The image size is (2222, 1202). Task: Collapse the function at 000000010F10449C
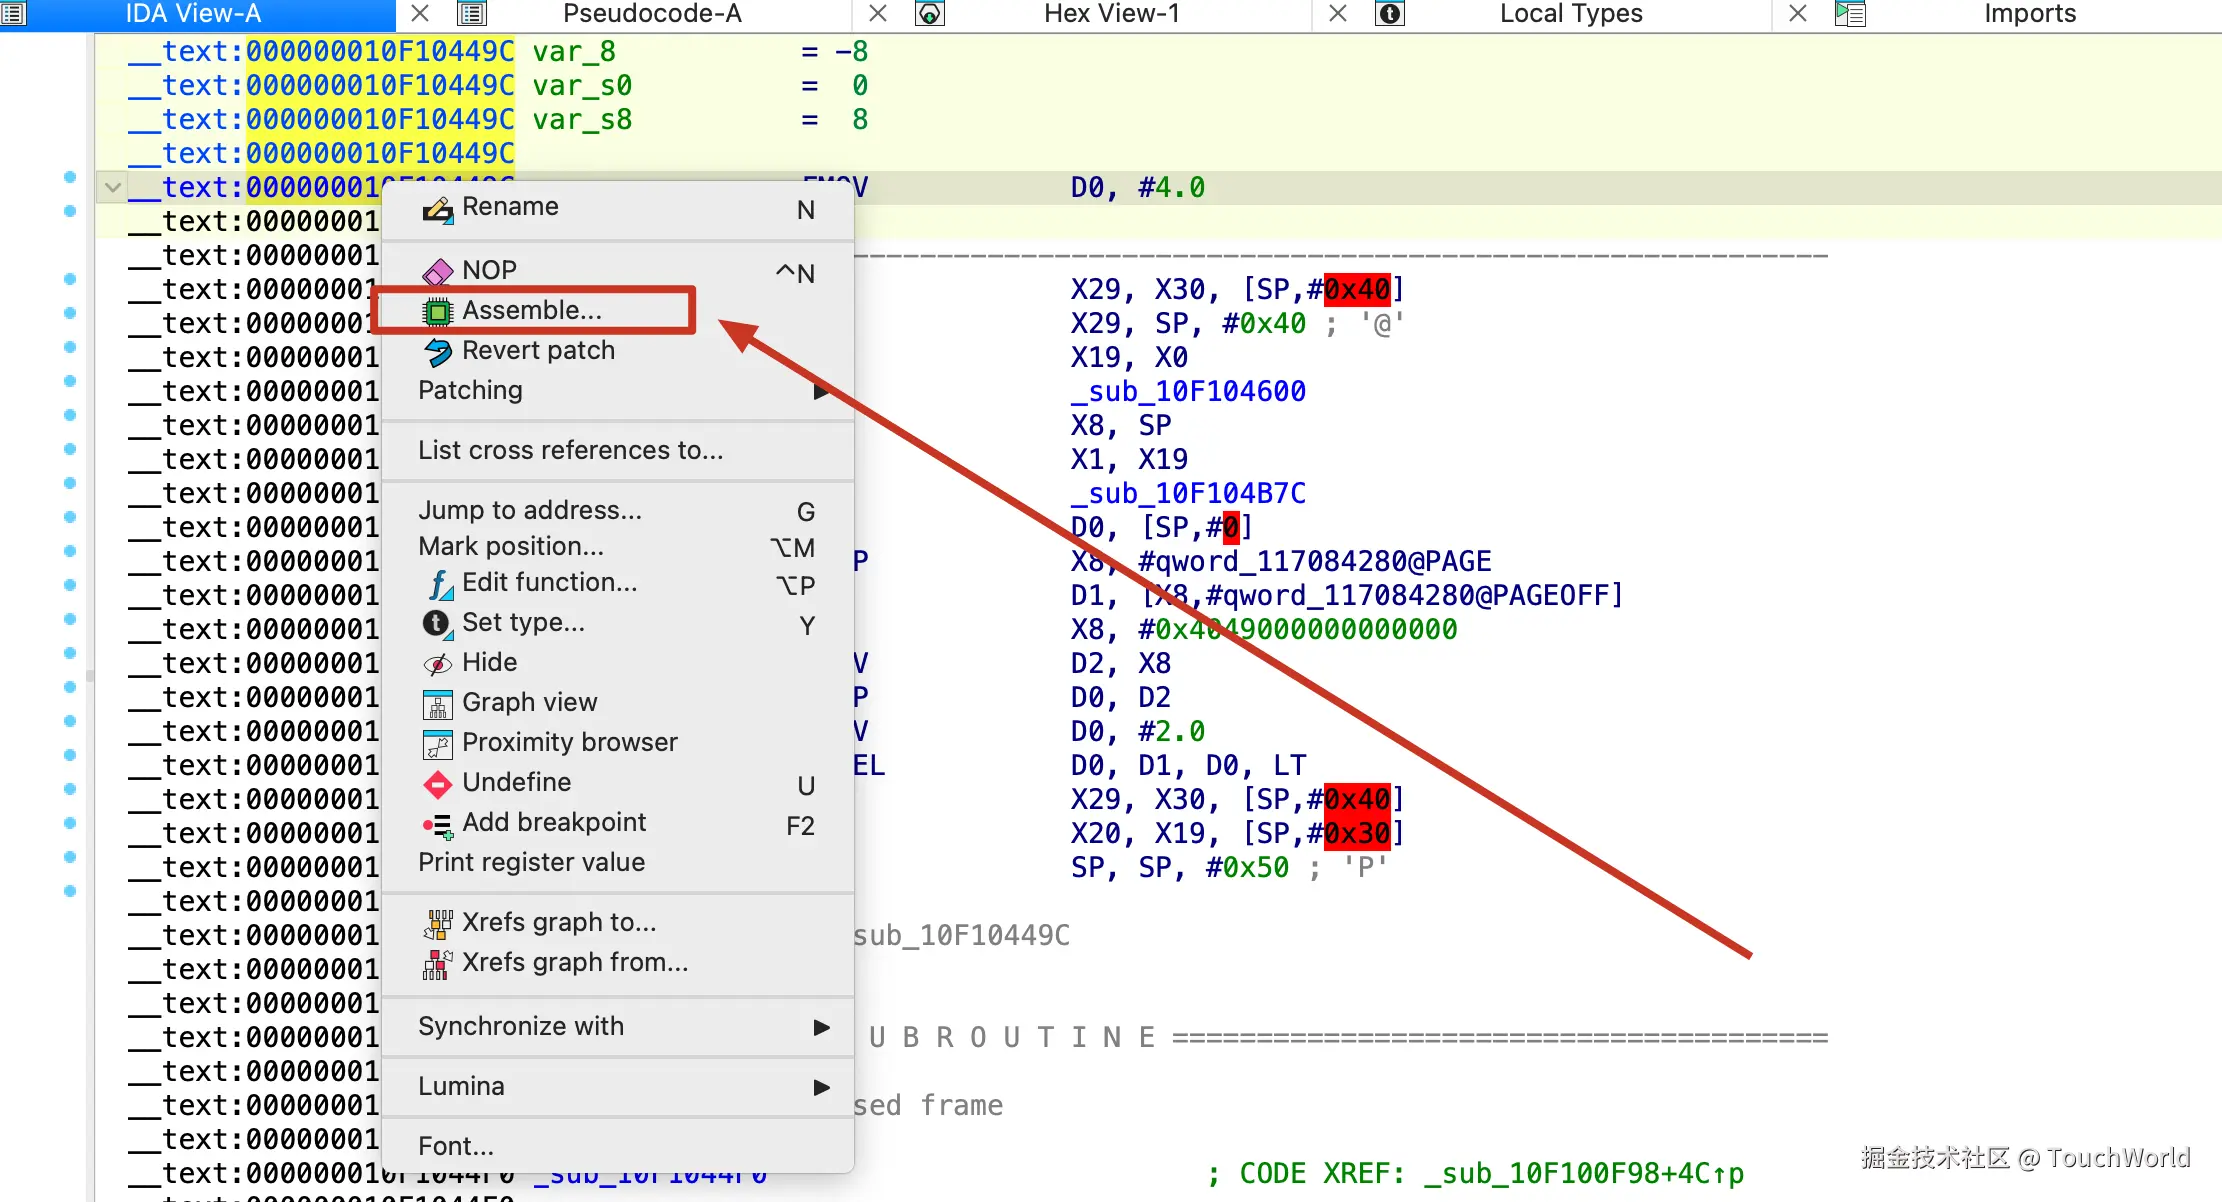[x=112, y=186]
